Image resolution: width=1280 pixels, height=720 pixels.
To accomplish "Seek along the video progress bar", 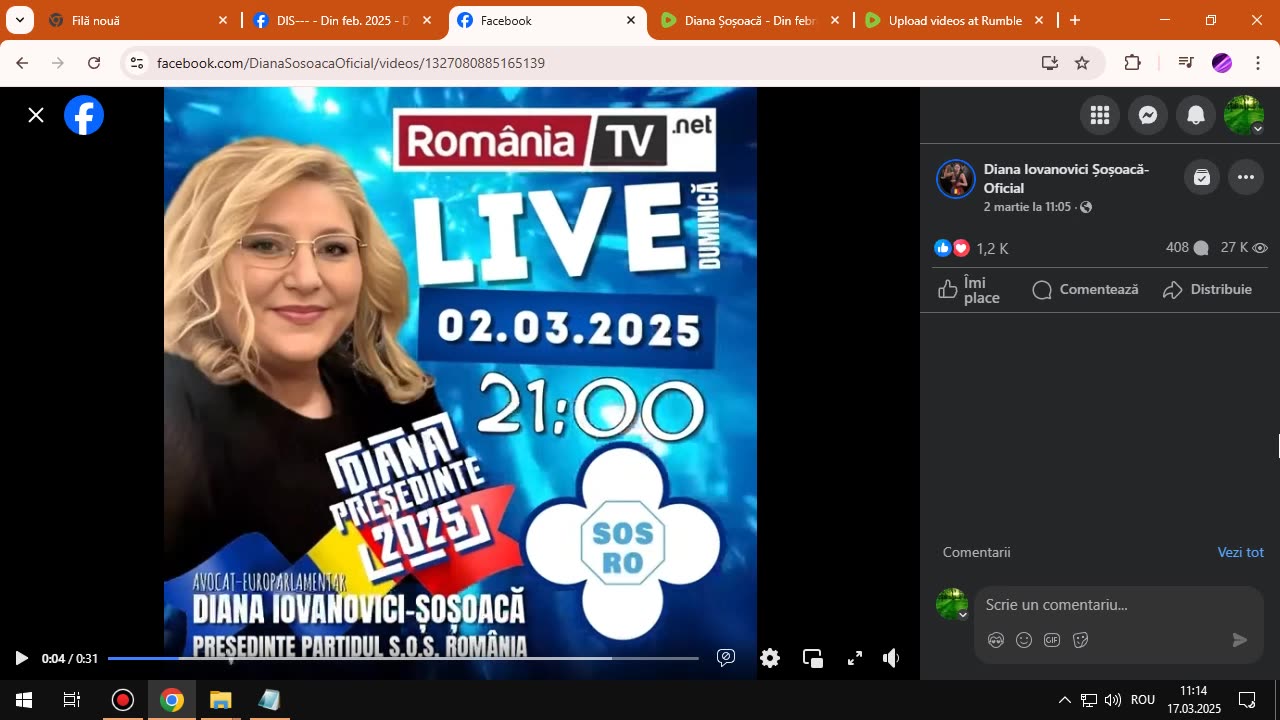I will coord(403,658).
